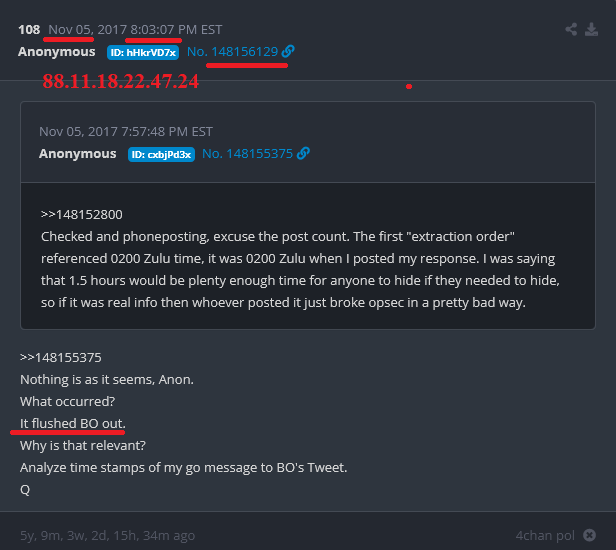Image resolution: width=616 pixels, height=550 pixels.
Task: Click the share icon at top right
Action: tap(572, 29)
